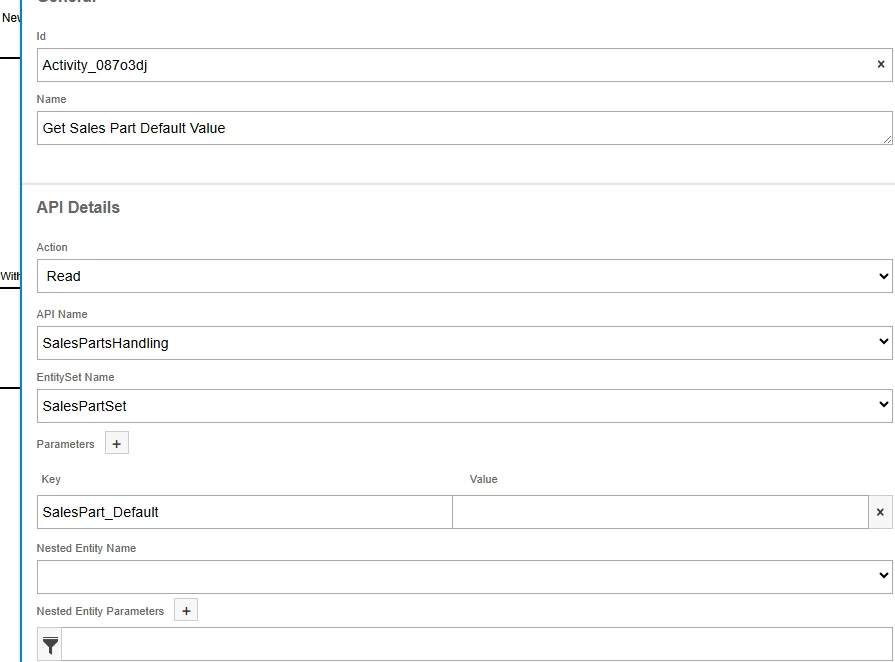This screenshot has width=895, height=662.
Task: Click the EntitySet Name label
Action: [75, 377]
